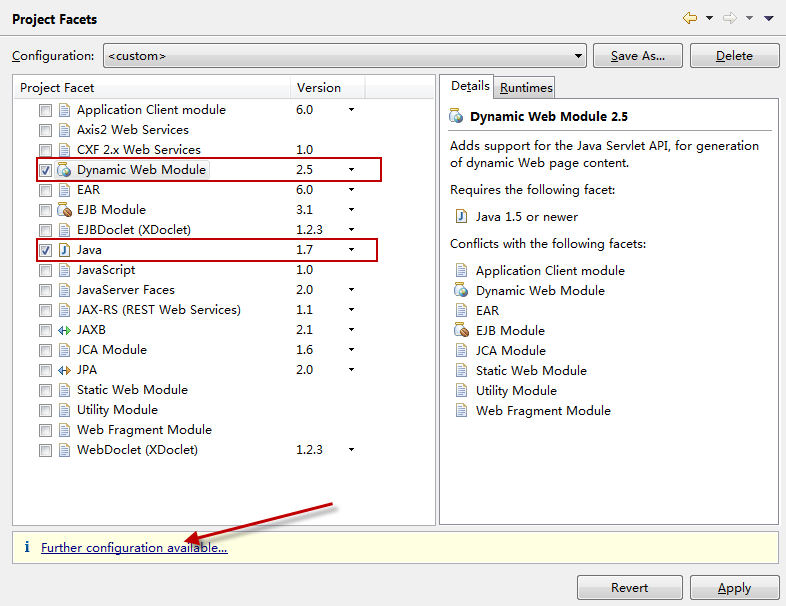Click the Delete configuration button
The image size is (786, 606).
734,56
